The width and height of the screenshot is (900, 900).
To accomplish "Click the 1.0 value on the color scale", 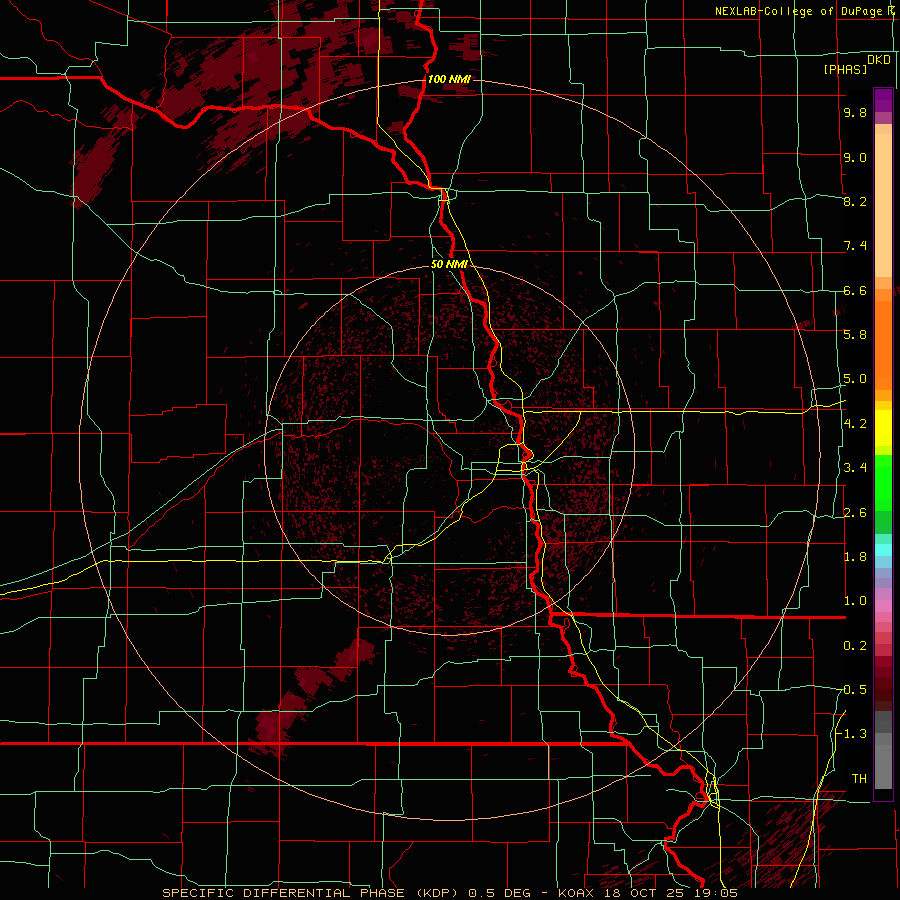I will pos(855,601).
